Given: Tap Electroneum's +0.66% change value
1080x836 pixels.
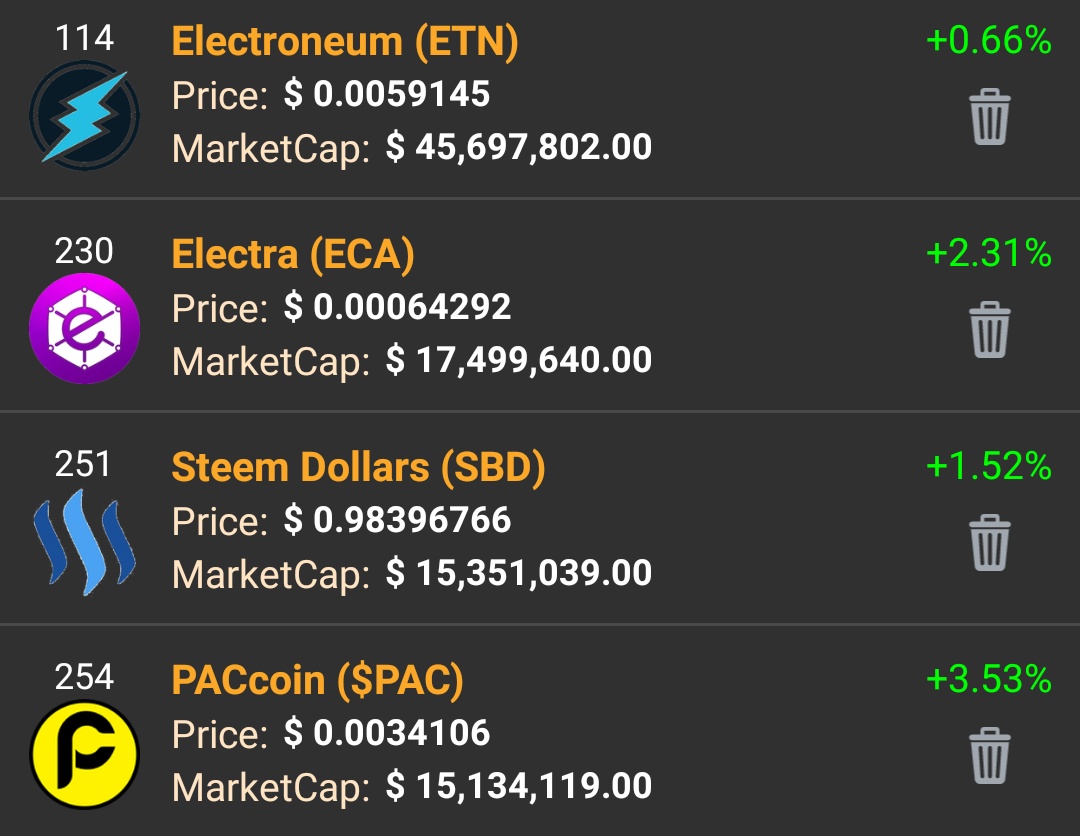Looking at the screenshot, I should click(988, 40).
